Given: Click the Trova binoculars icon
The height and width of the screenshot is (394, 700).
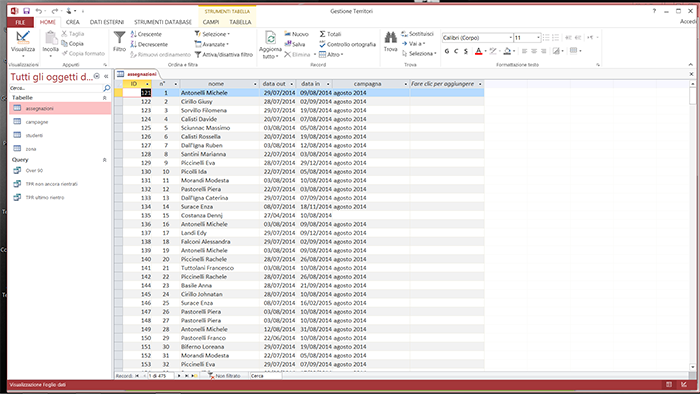Looking at the screenshot, I should coord(391,38).
